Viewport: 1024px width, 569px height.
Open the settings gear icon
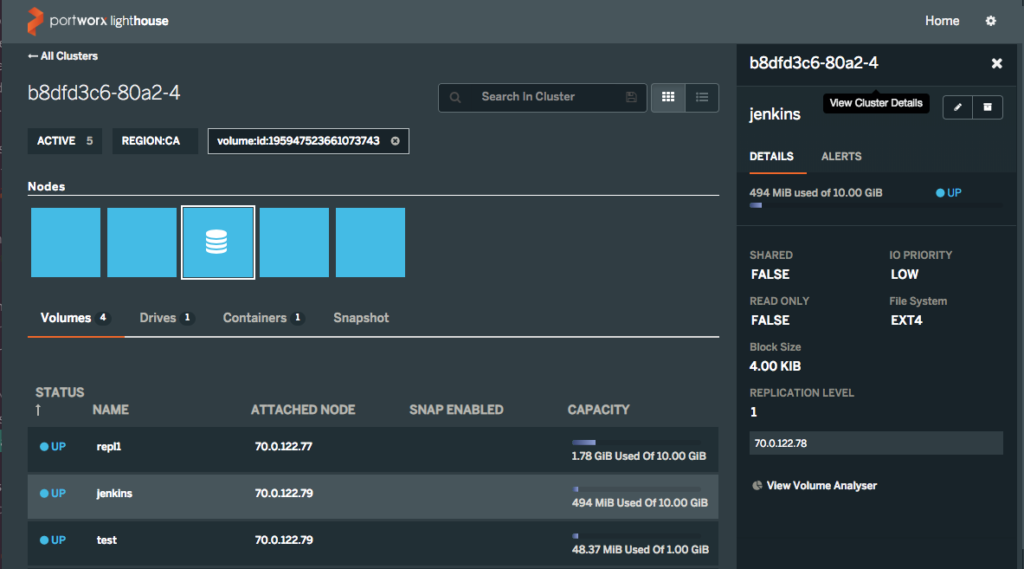click(x=991, y=21)
